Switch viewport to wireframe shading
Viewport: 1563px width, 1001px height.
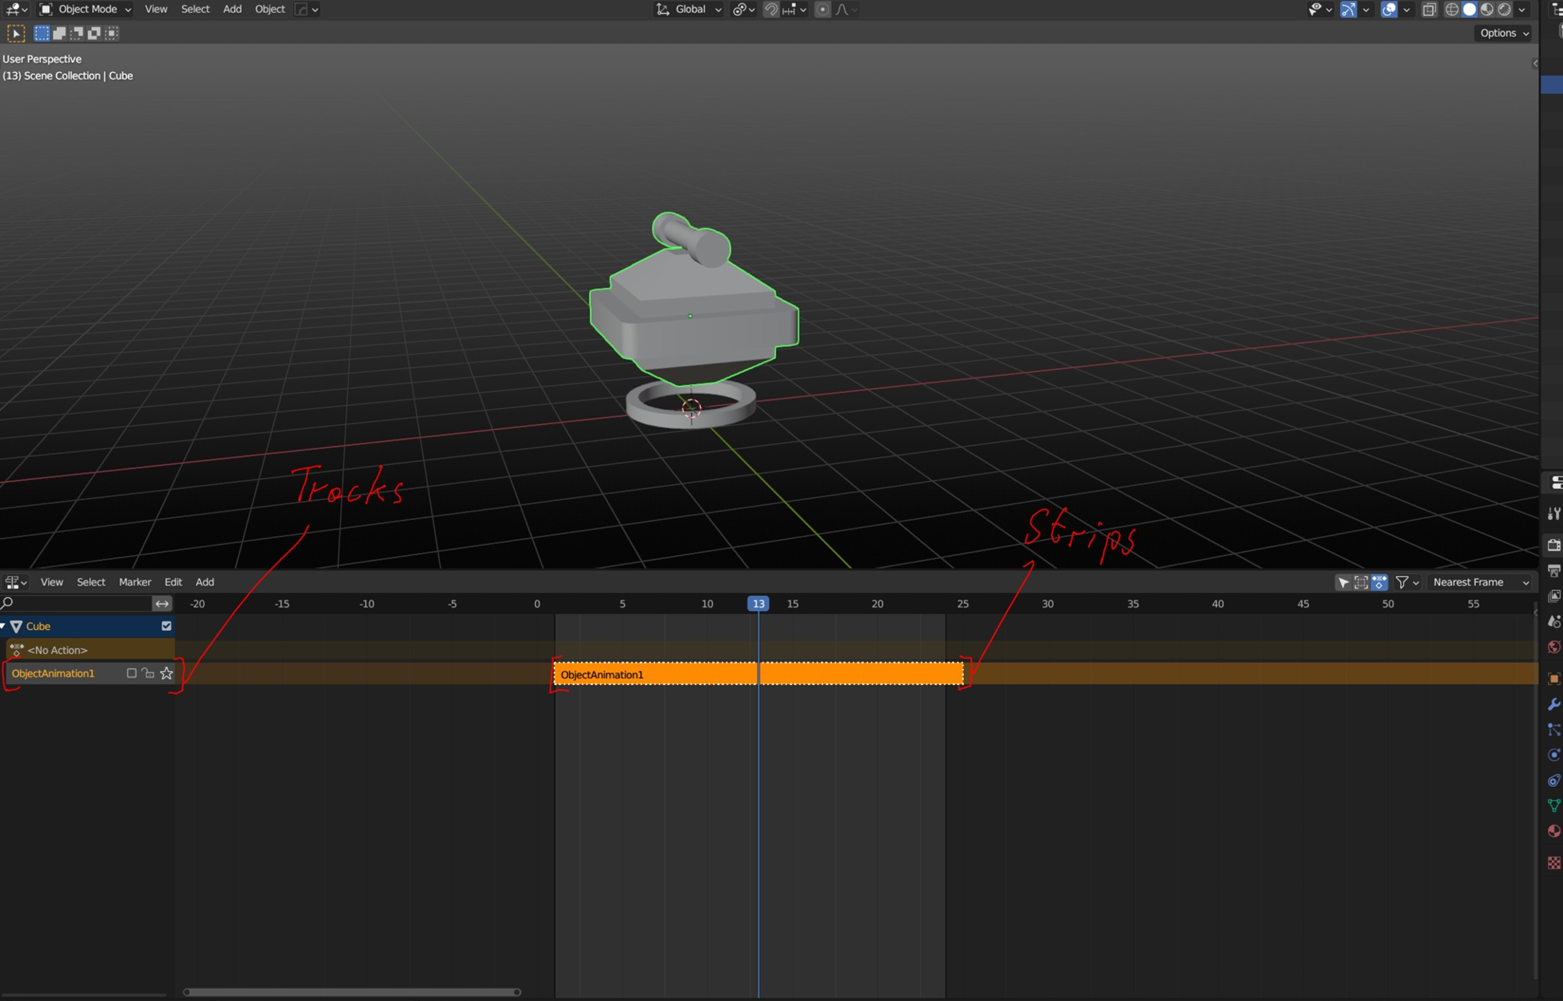(1451, 9)
